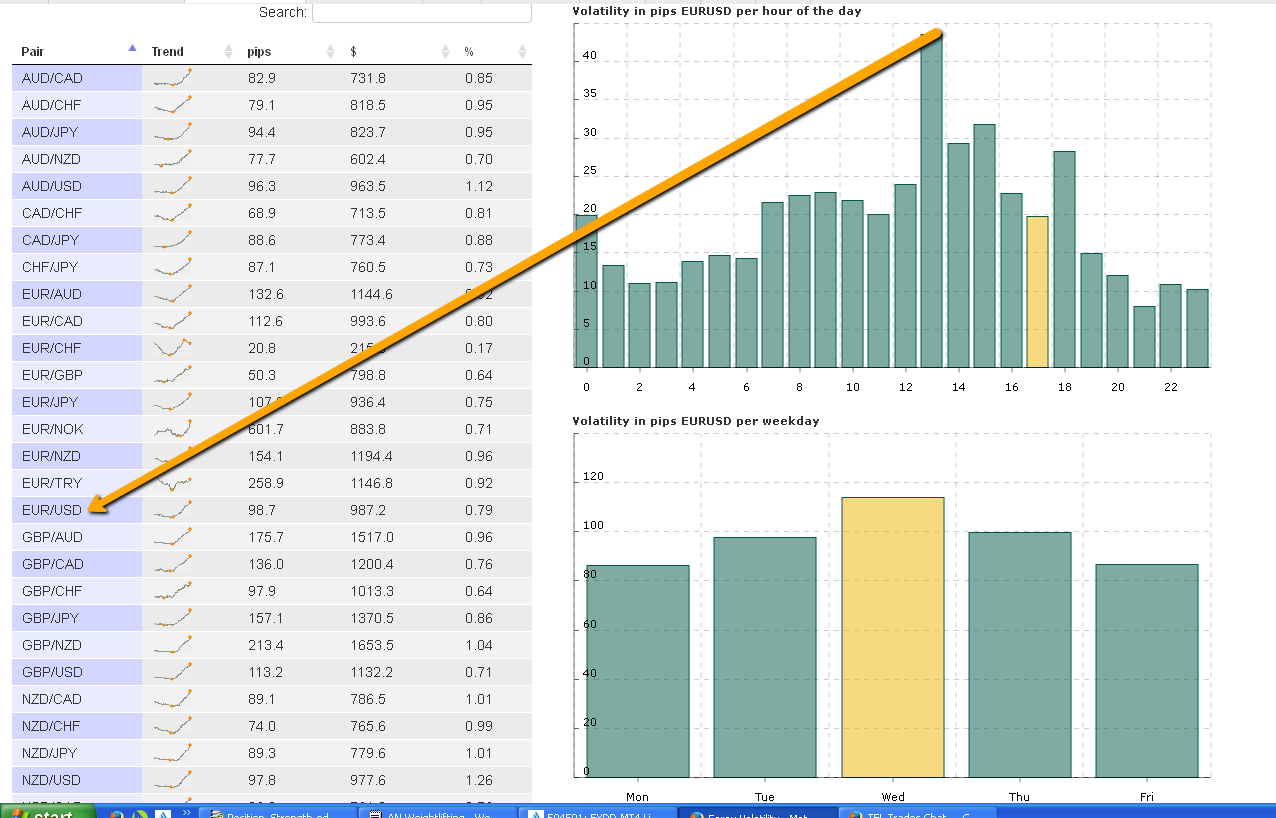Select the NZD/JPY pair
The height and width of the screenshot is (818, 1276).
(x=50, y=753)
